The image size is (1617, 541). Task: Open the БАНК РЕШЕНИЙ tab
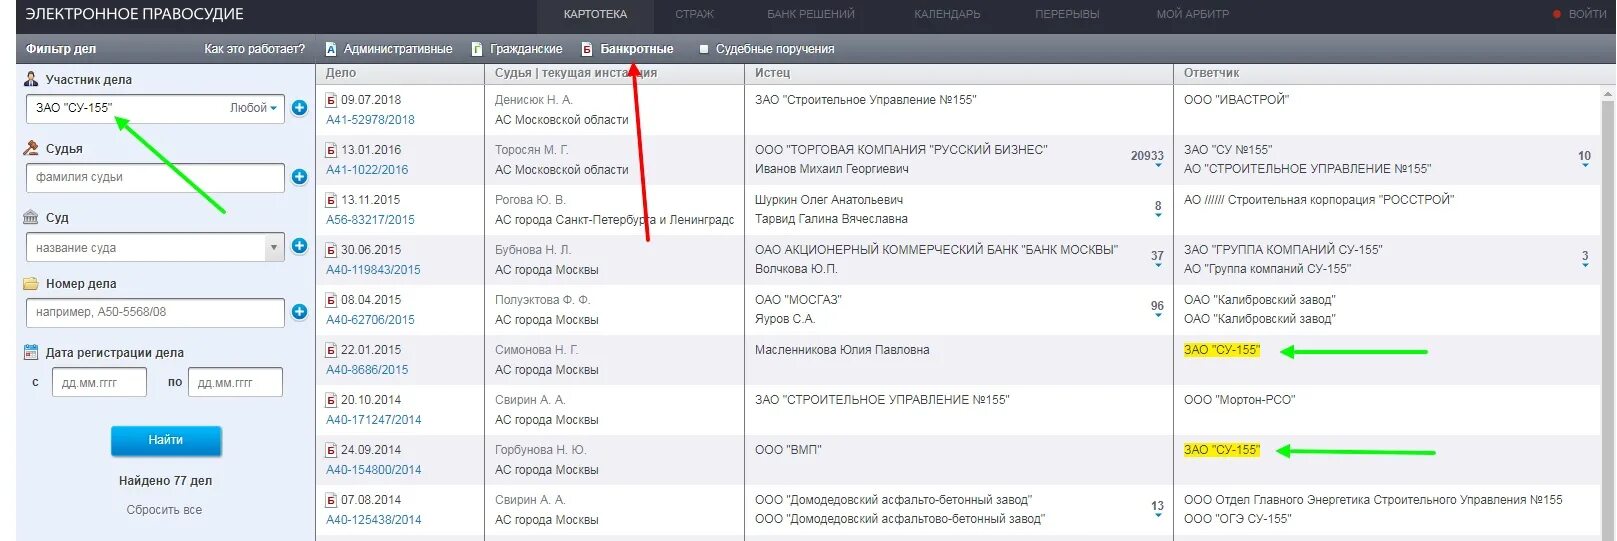point(811,14)
